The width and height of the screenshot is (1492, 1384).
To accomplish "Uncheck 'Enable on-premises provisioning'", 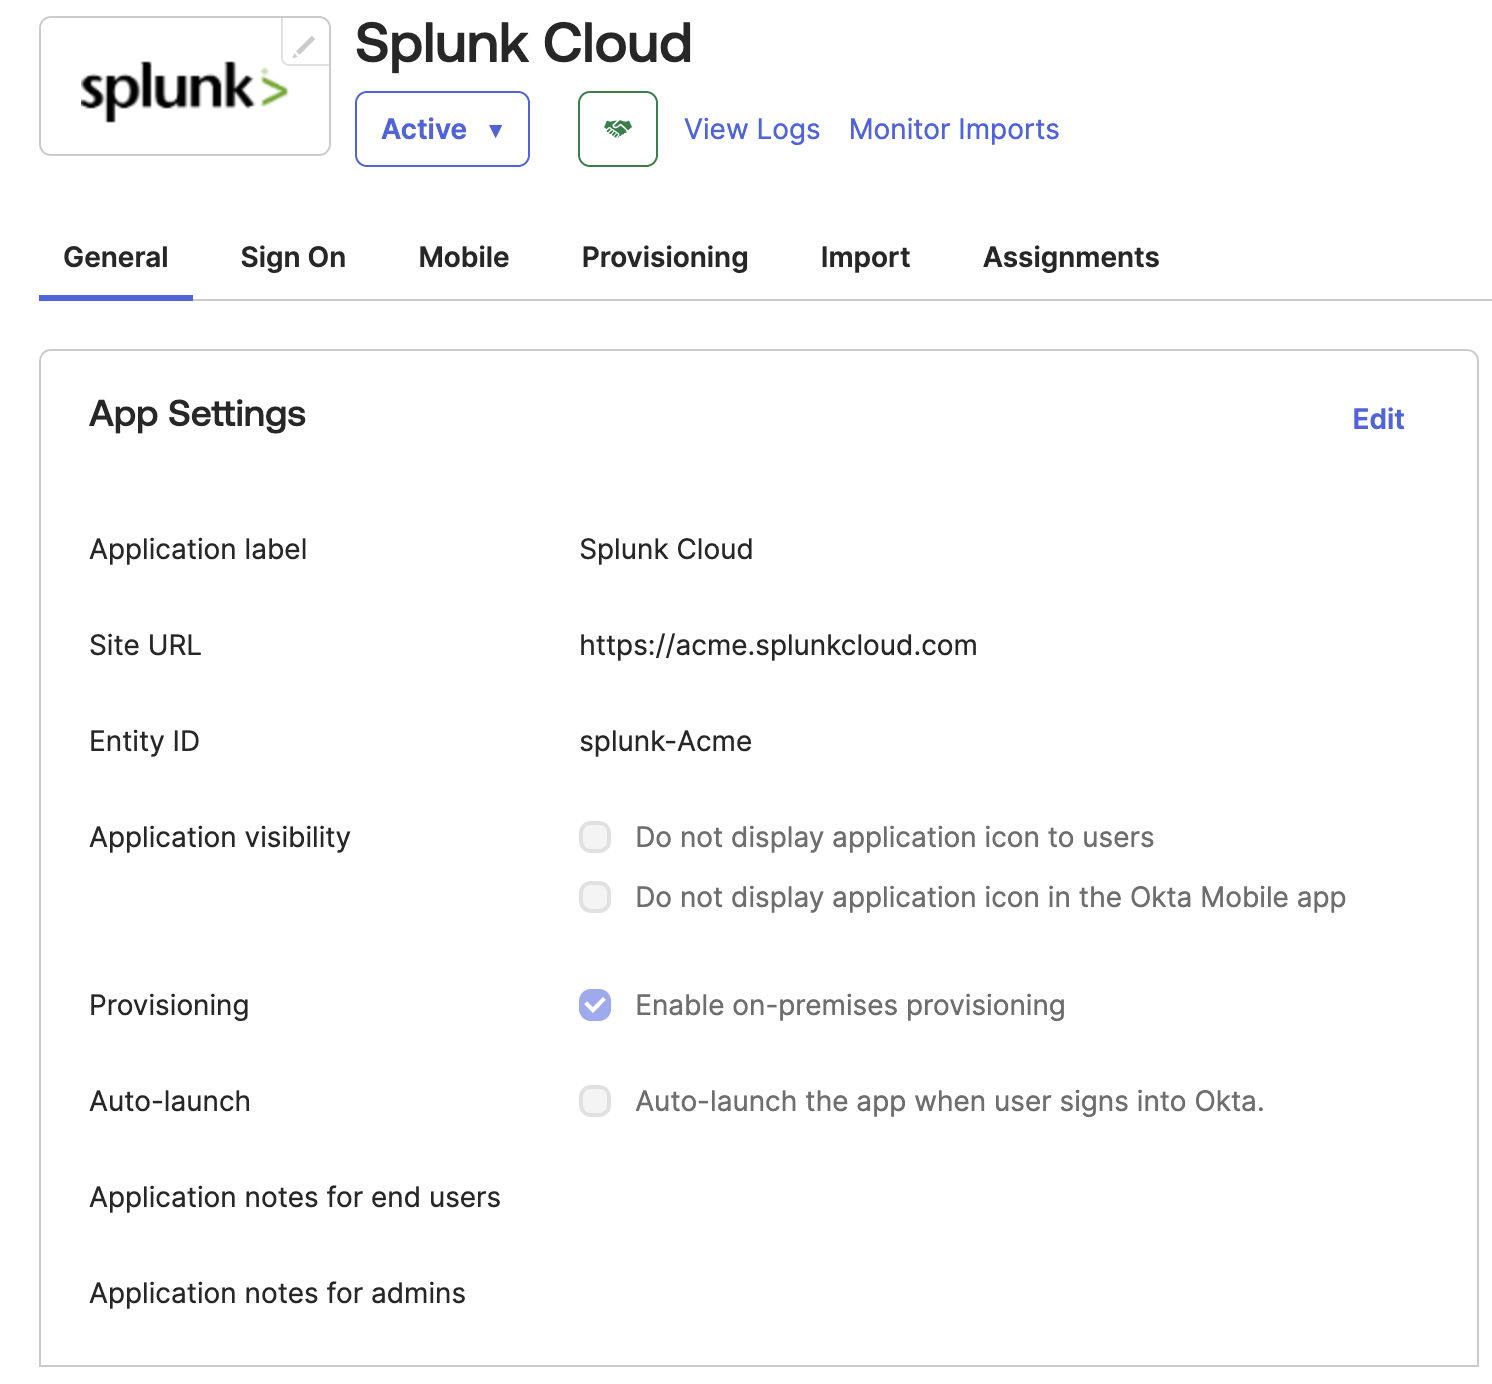I will (595, 1005).
